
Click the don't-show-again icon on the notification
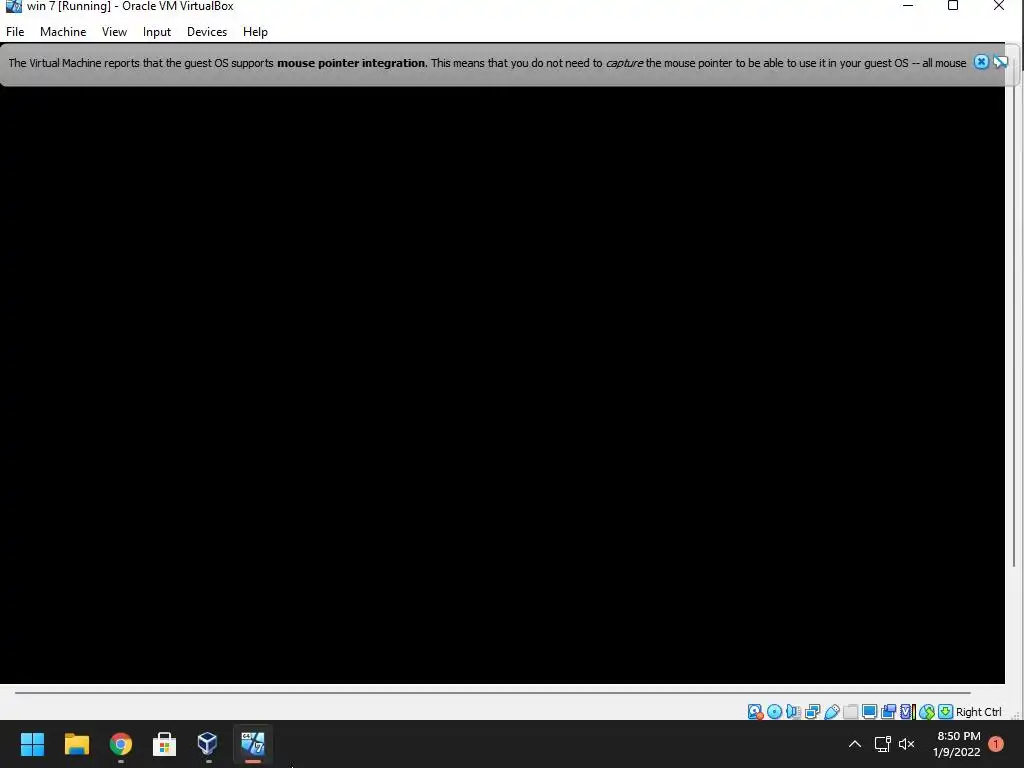pyautogui.click(x=1000, y=62)
